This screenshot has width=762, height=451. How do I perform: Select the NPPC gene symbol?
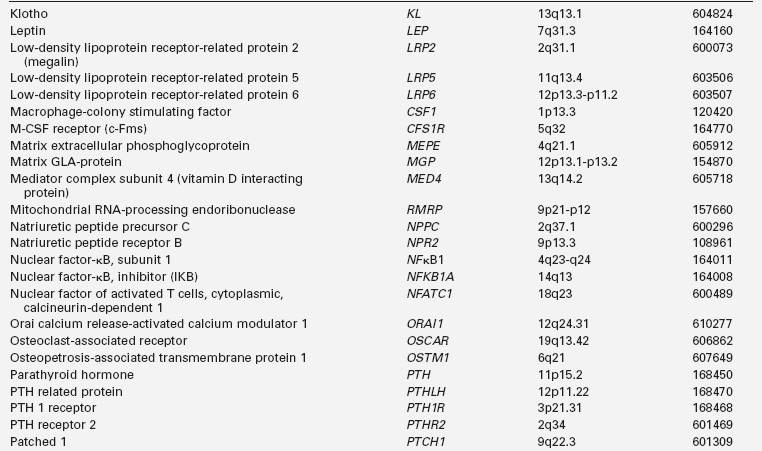point(420,226)
